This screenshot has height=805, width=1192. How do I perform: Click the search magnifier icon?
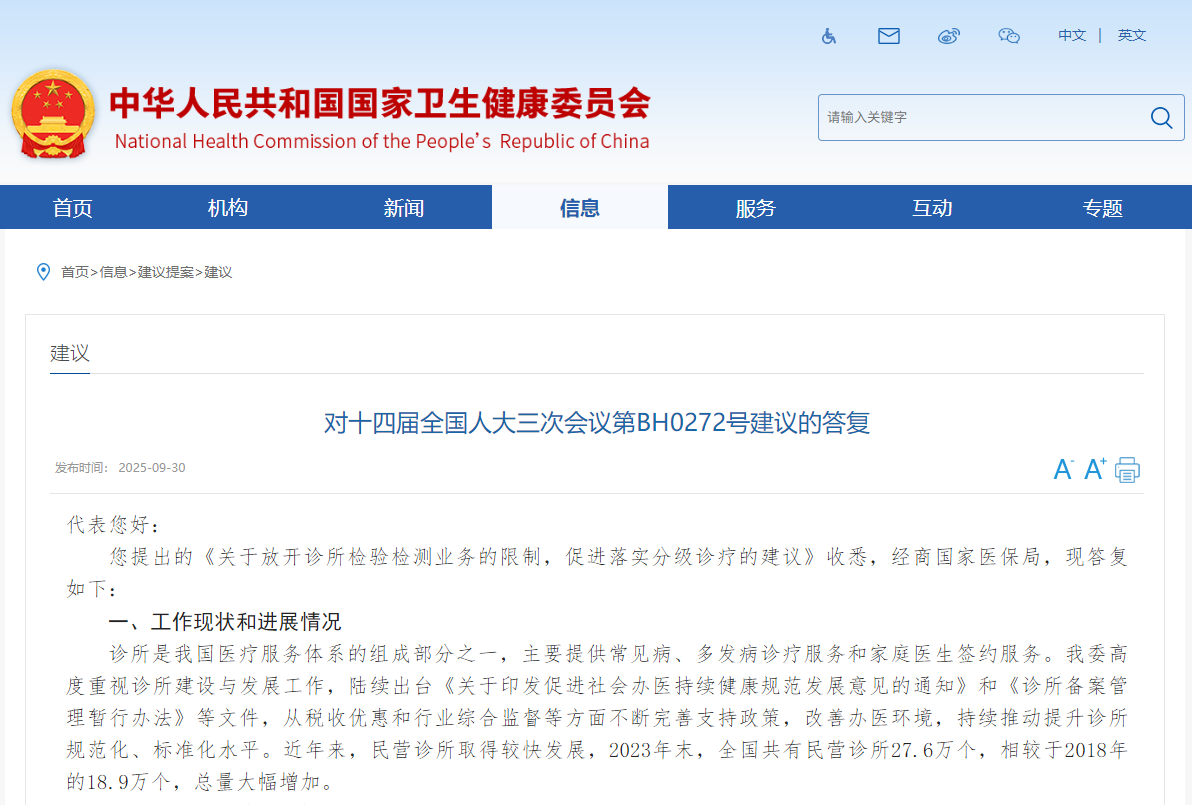point(1160,117)
